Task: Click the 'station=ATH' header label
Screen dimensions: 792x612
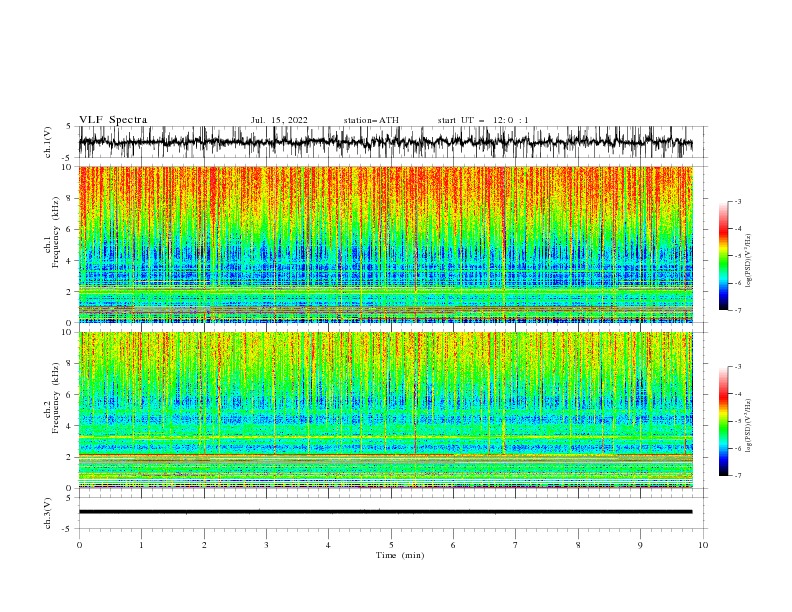Action: pos(371,120)
